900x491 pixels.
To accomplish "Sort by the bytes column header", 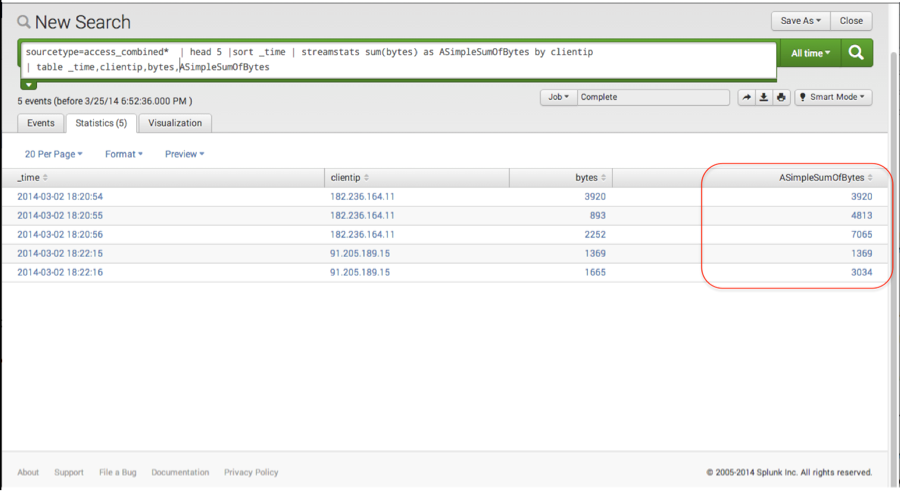I will (x=589, y=177).
